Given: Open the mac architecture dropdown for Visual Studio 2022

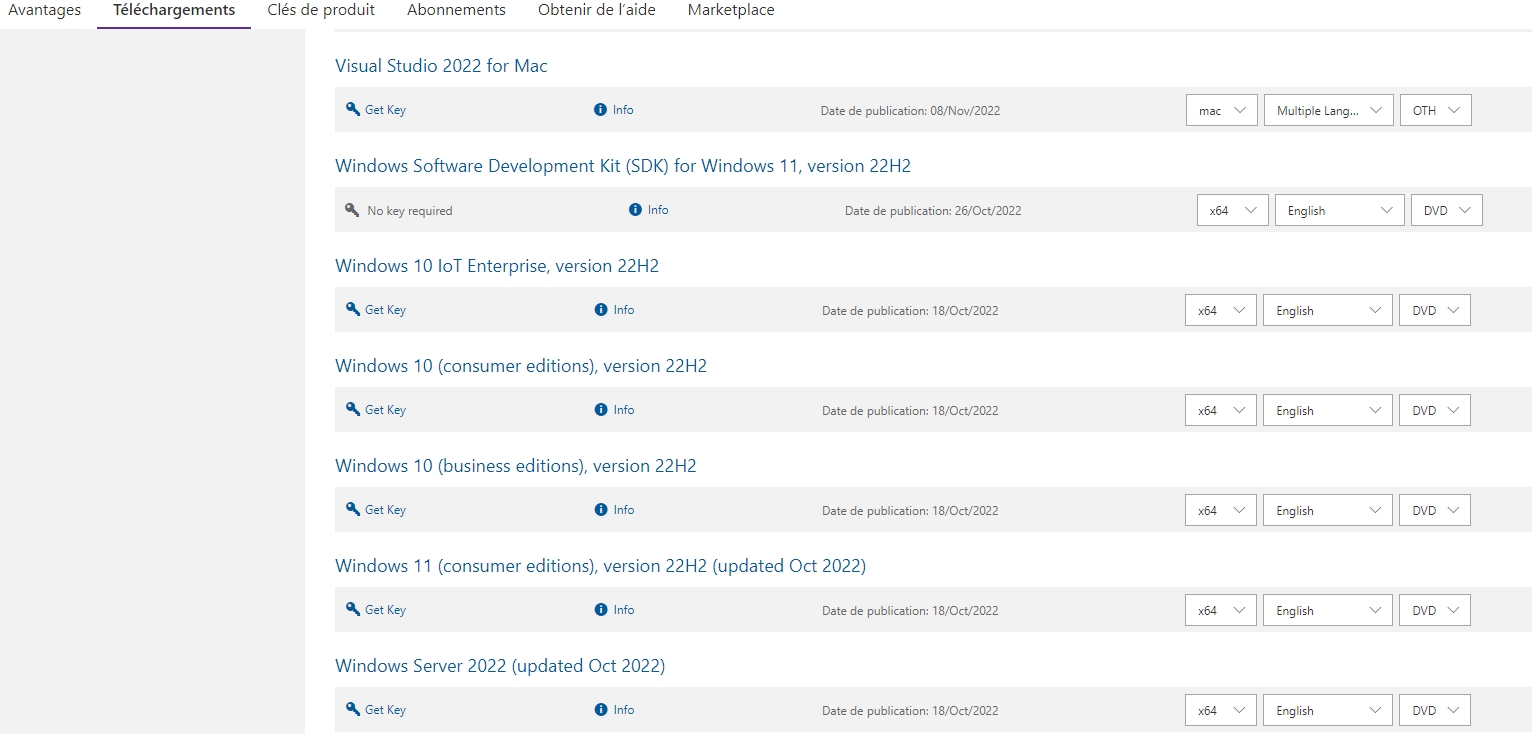Looking at the screenshot, I should pyautogui.click(x=1222, y=110).
